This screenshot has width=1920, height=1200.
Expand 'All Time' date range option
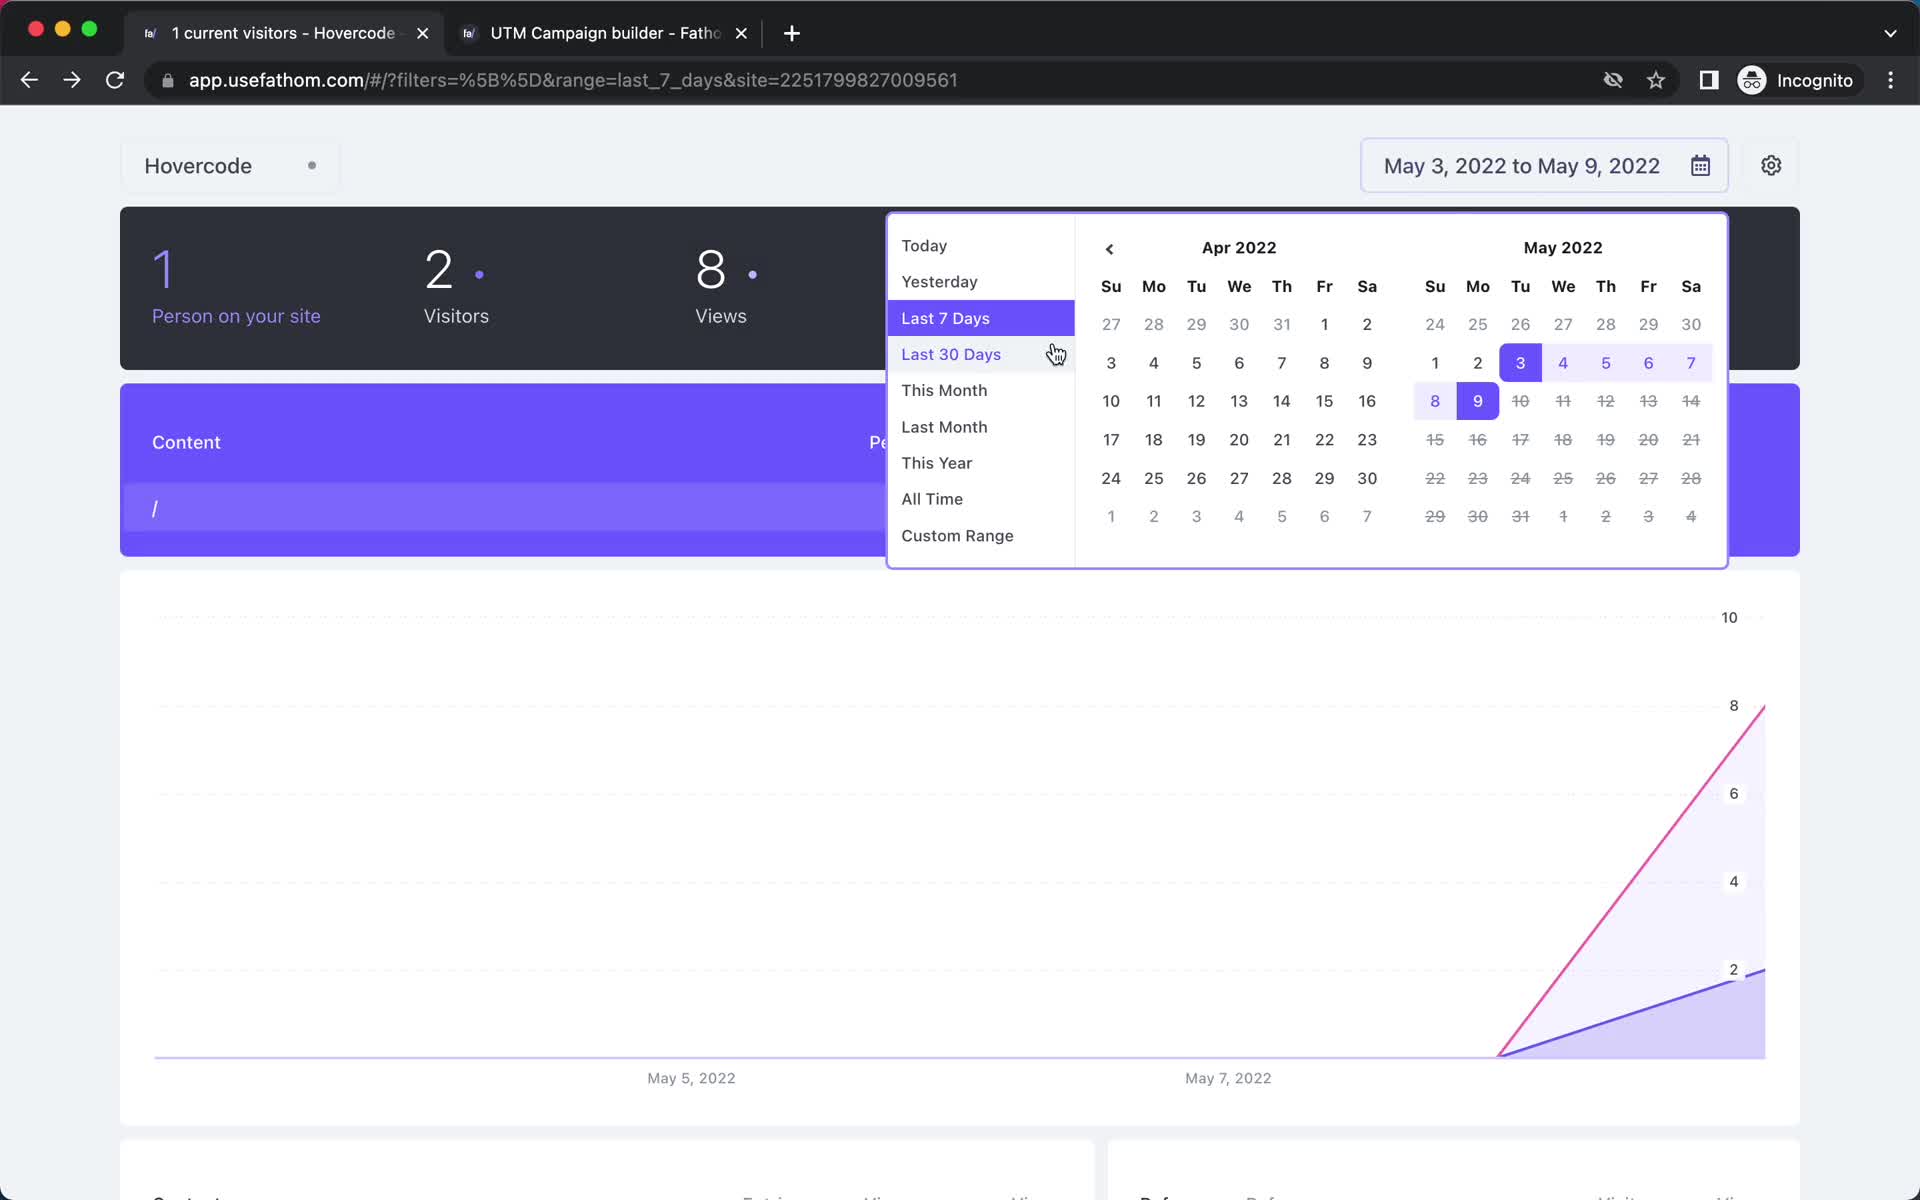point(932,498)
